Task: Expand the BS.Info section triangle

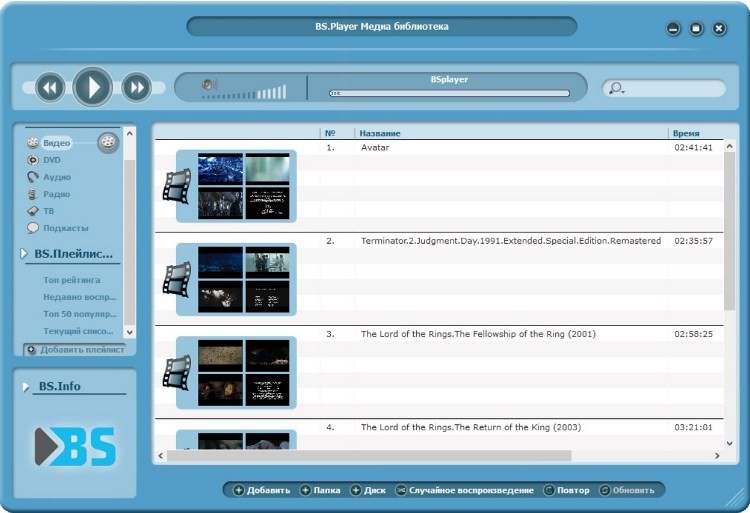Action: coord(26,387)
